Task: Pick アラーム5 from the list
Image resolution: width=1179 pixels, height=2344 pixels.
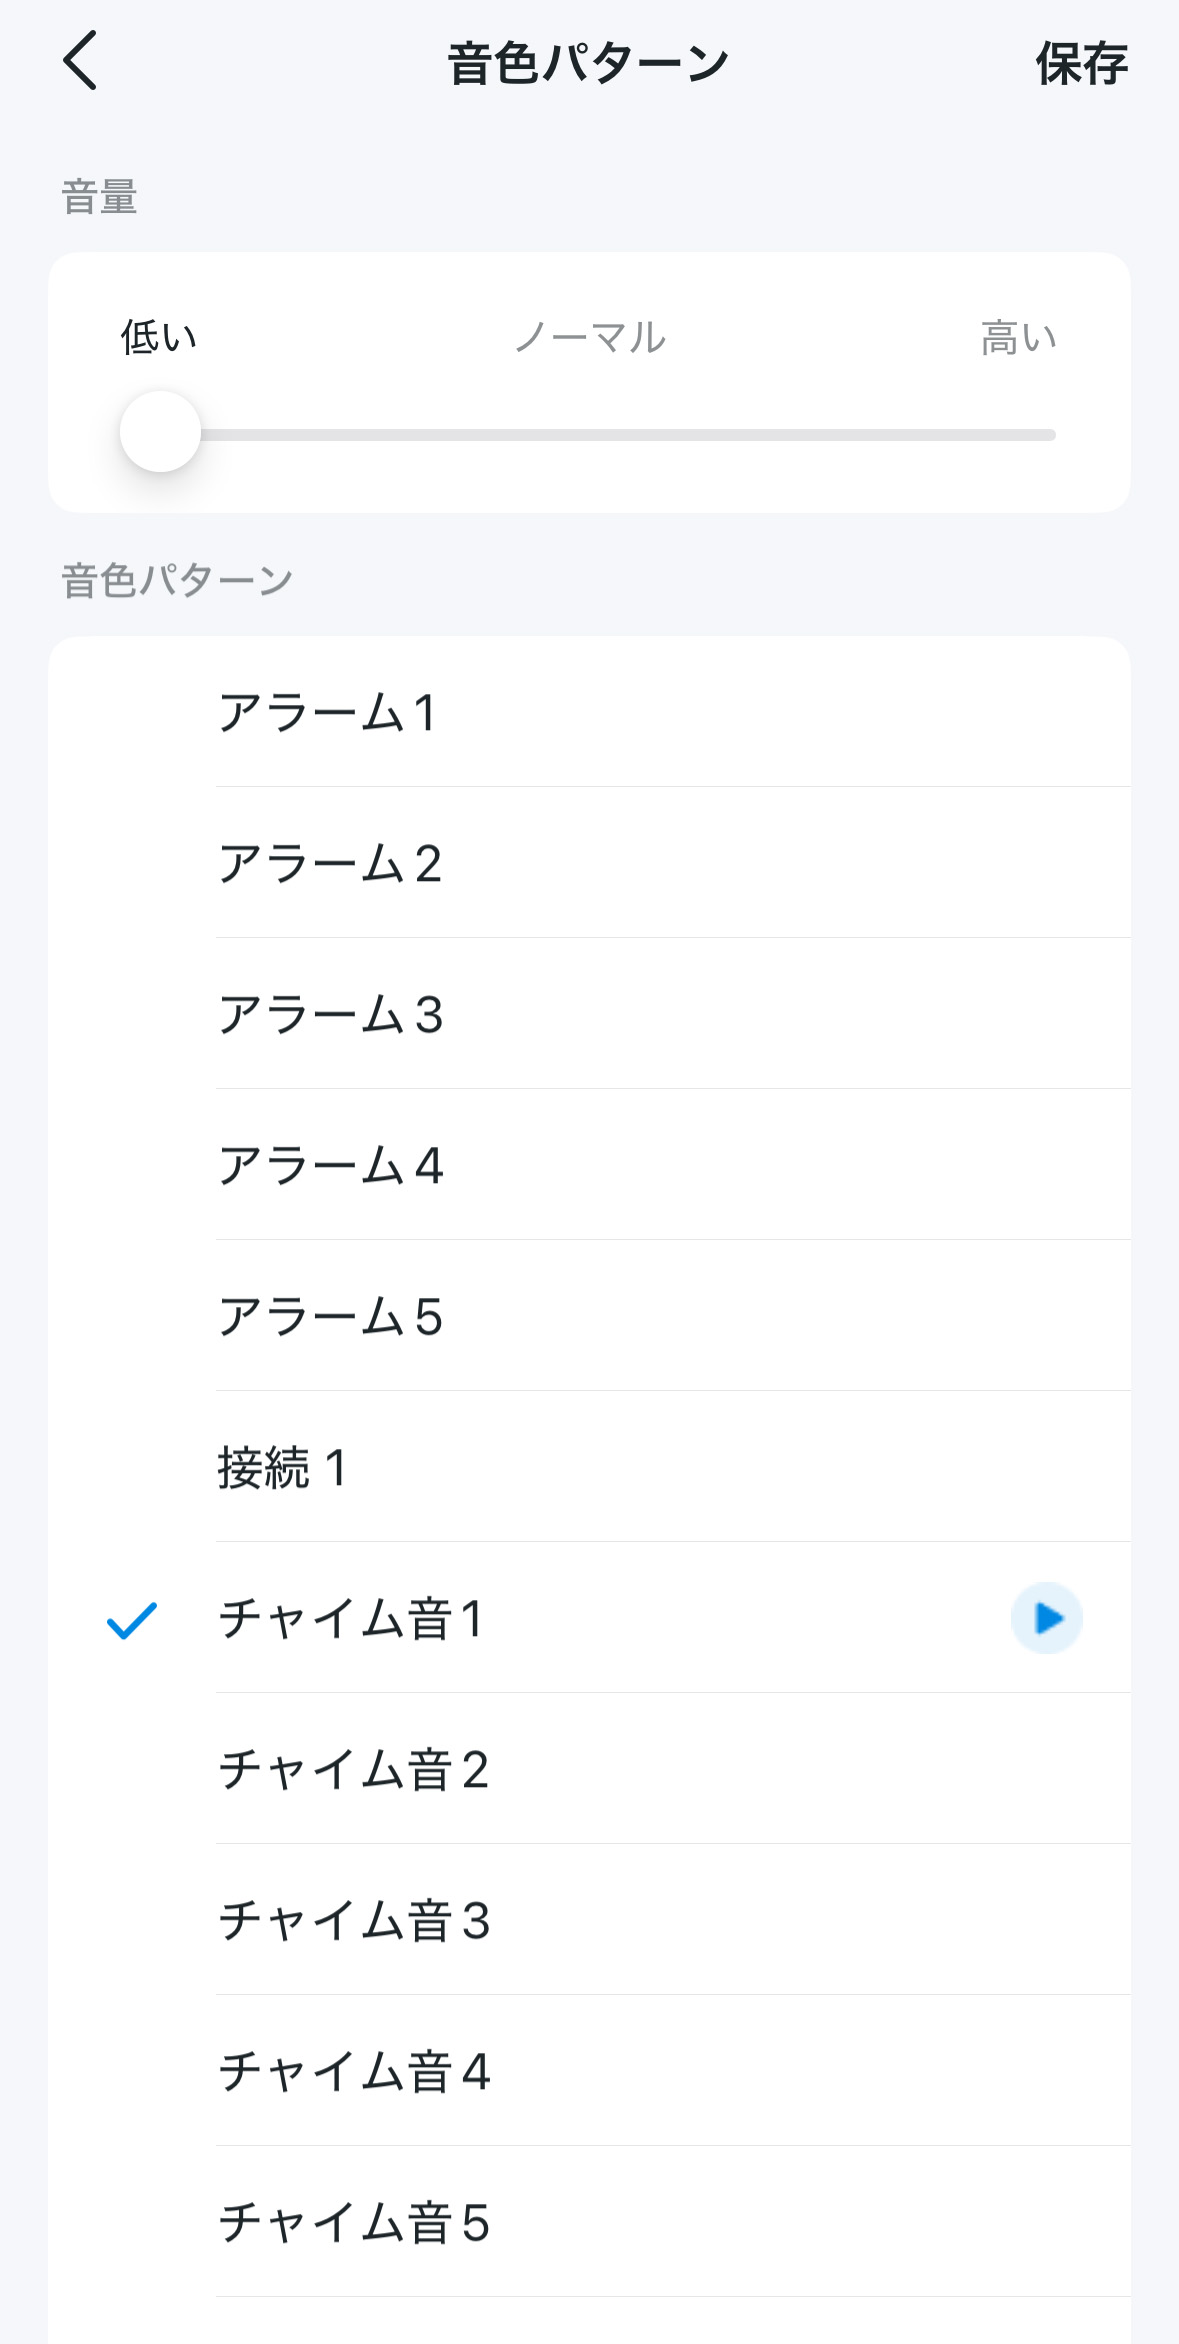Action: coord(590,1316)
